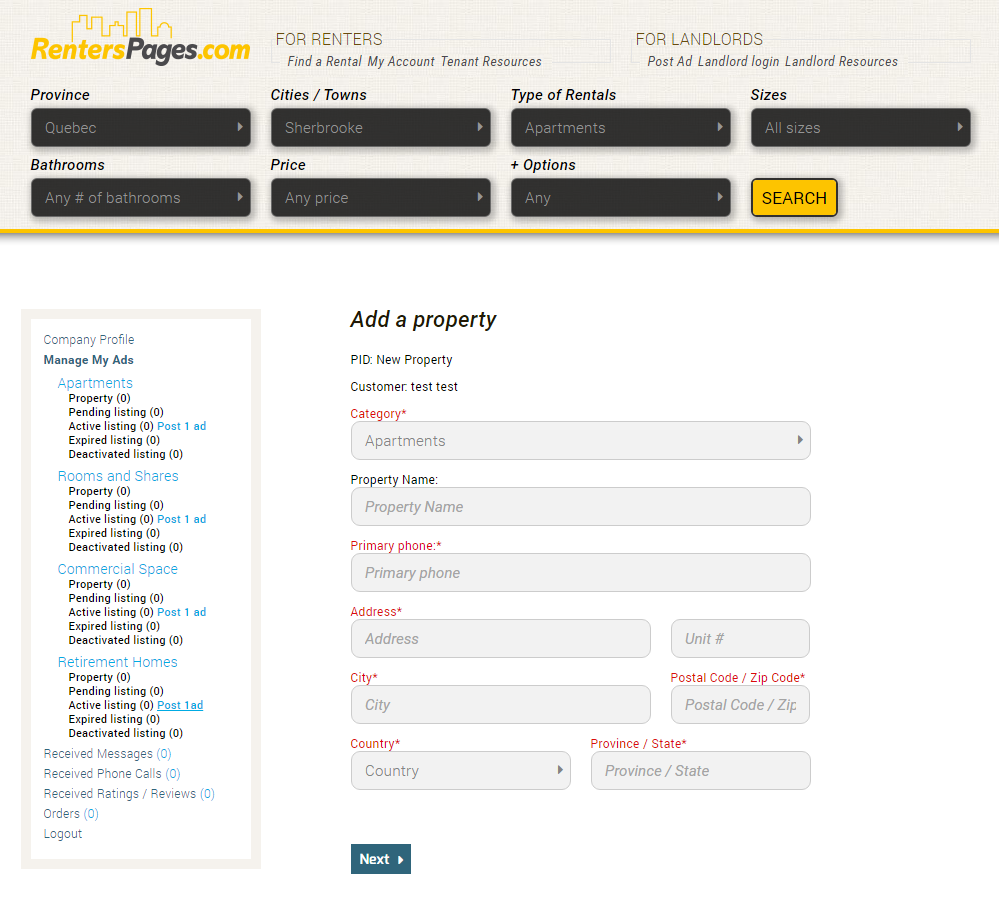Open the Rooms and Shares sidebar link
The height and width of the screenshot is (897, 999).
(x=118, y=476)
